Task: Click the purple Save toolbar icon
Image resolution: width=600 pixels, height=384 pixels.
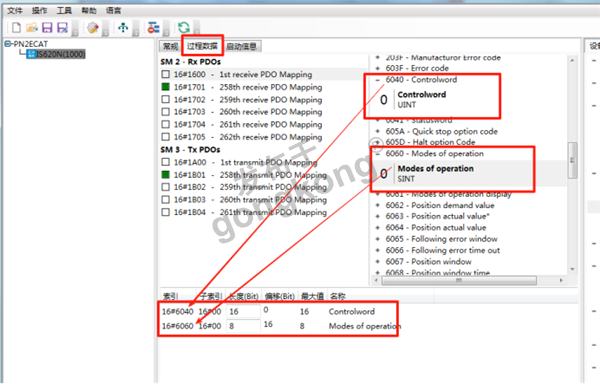Action: pyautogui.click(x=47, y=28)
